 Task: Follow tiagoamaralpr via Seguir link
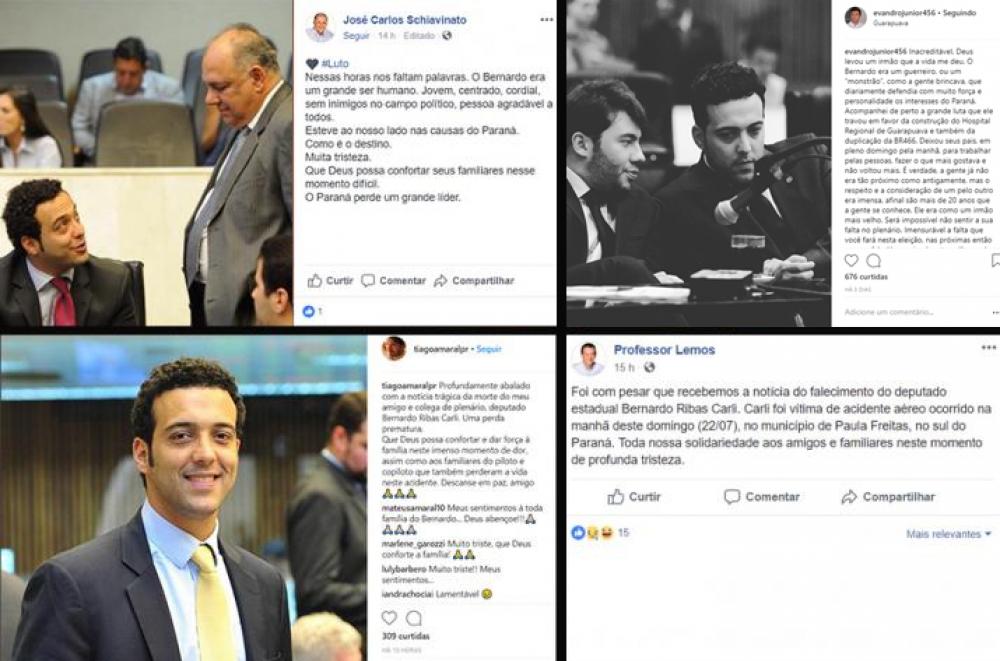pyautogui.click(x=489, y=349)
